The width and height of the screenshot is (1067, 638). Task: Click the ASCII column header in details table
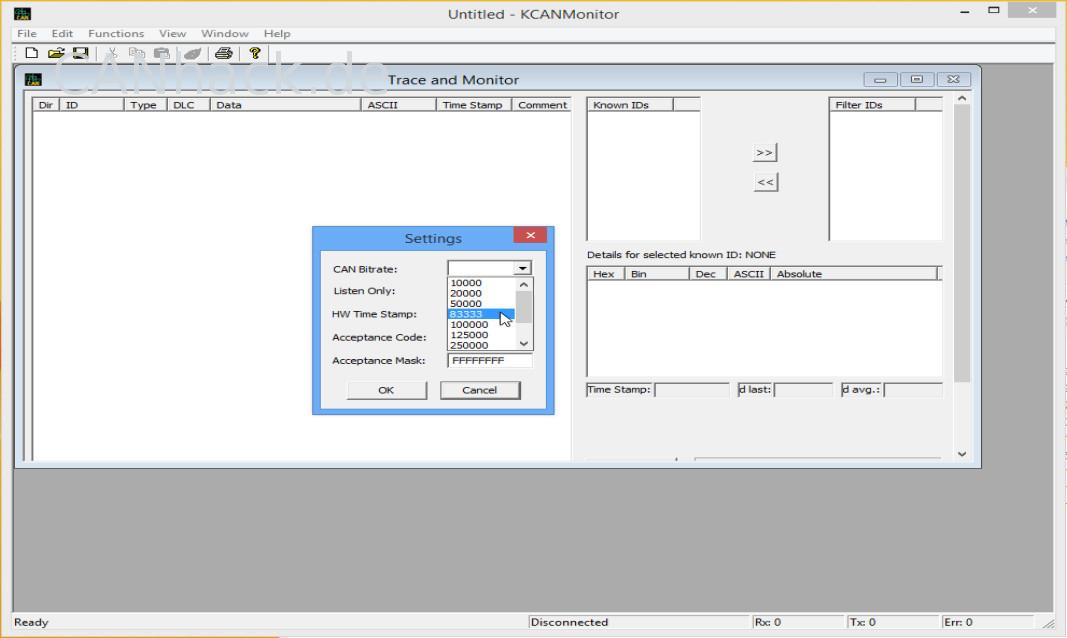[x=748, y=273]
